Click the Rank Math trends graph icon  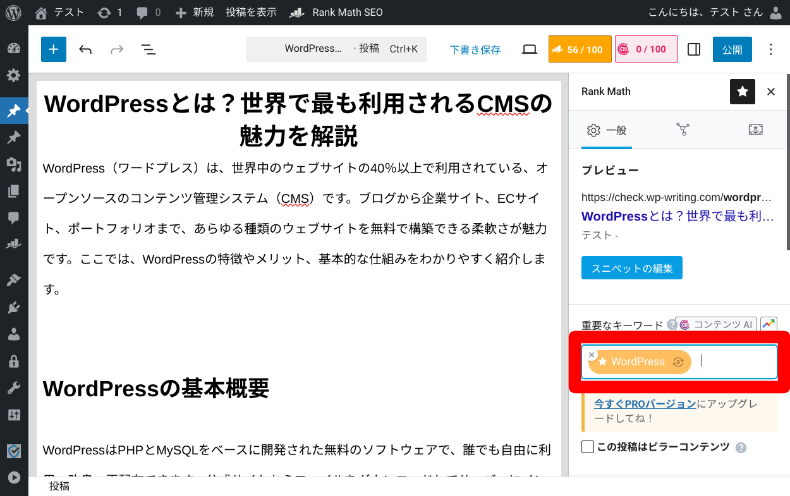[768, 324]
